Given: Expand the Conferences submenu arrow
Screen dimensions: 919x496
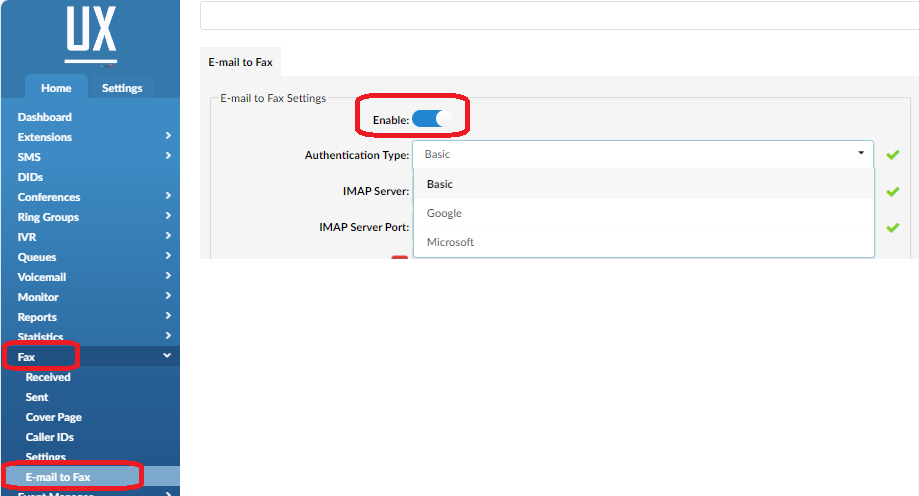Looking at the screenshot, I should [x=168, y=196].
